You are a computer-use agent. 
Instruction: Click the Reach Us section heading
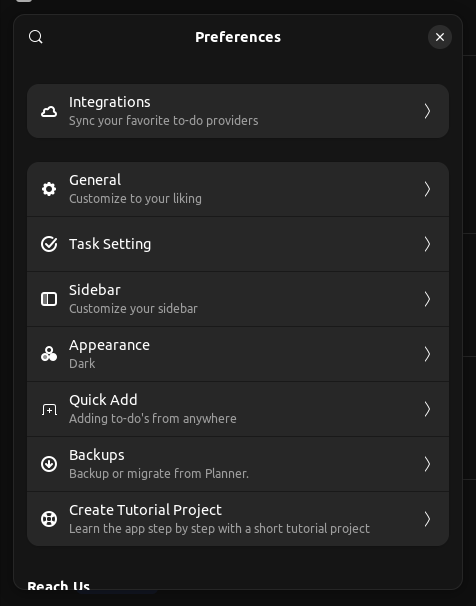pos(58,586)
